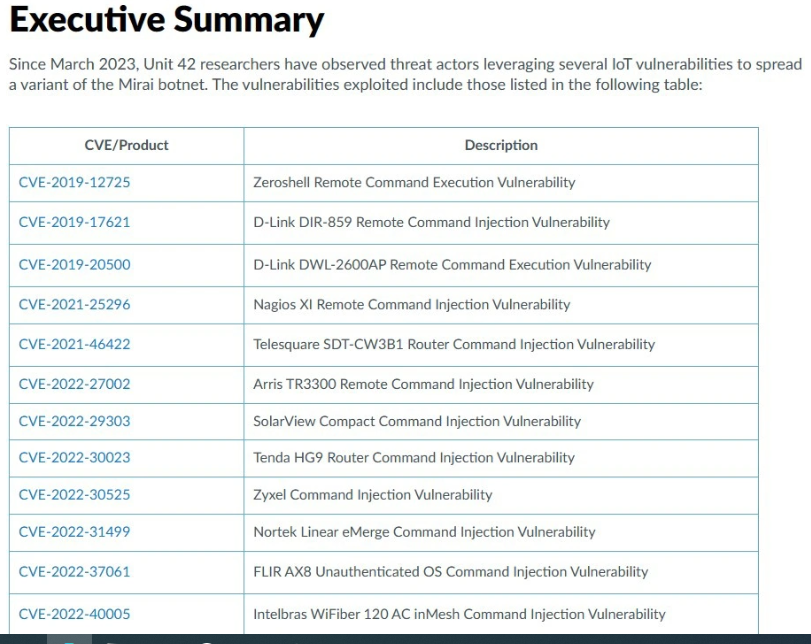Open the CVE-2019-20500 link

coord(74,265)
